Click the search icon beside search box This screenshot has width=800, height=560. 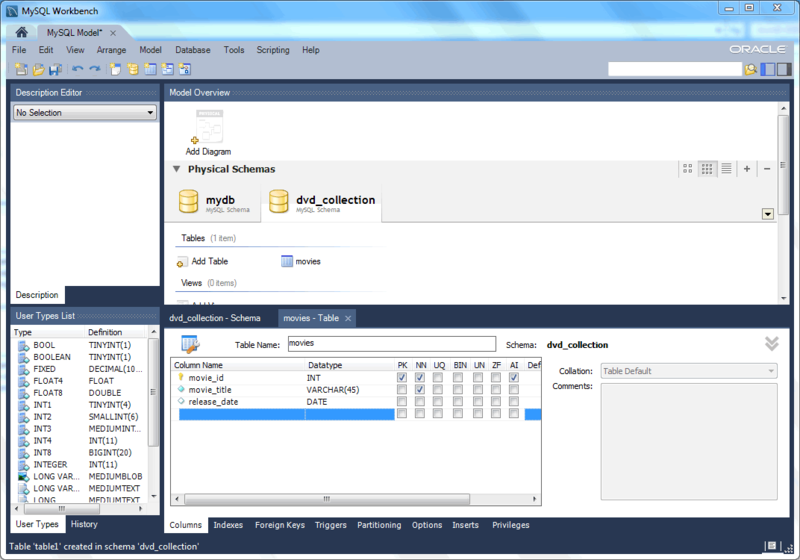point(750,69)
